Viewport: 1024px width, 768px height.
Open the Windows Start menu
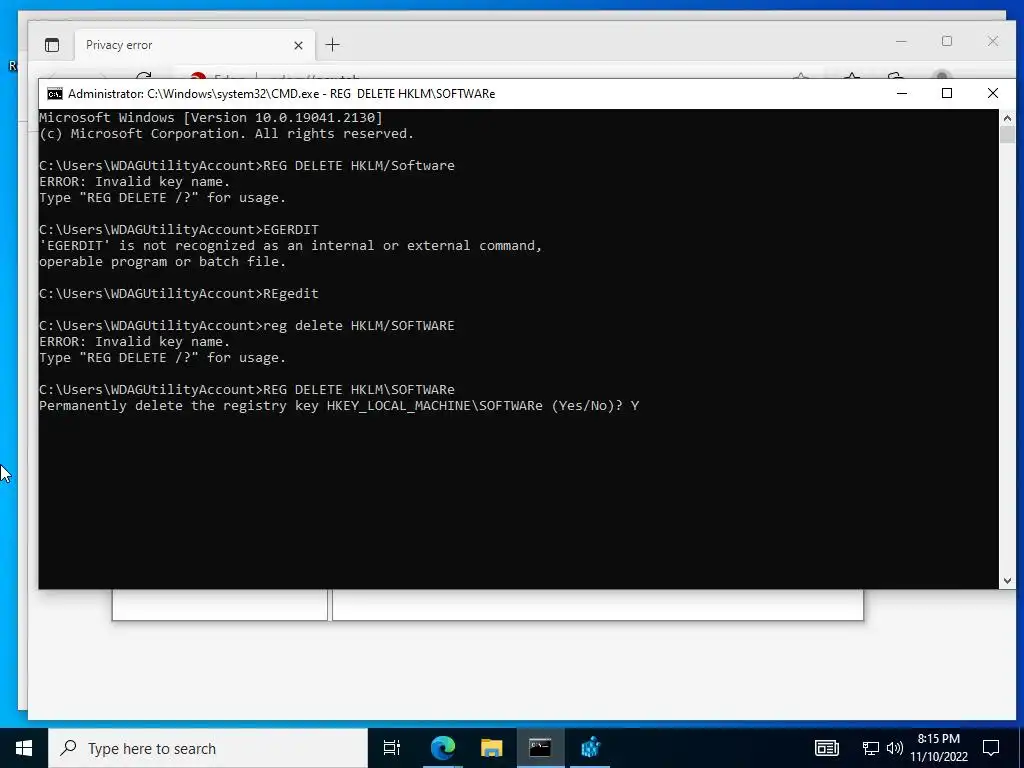(x=24, y=748)
